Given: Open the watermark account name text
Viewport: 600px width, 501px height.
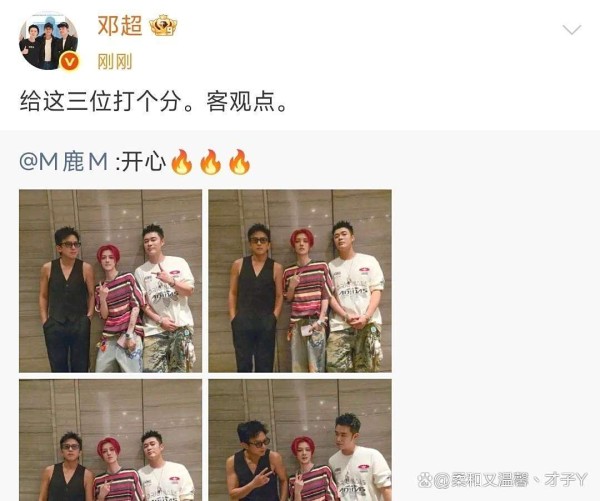Looking at the screenshot, I should 511,480.
